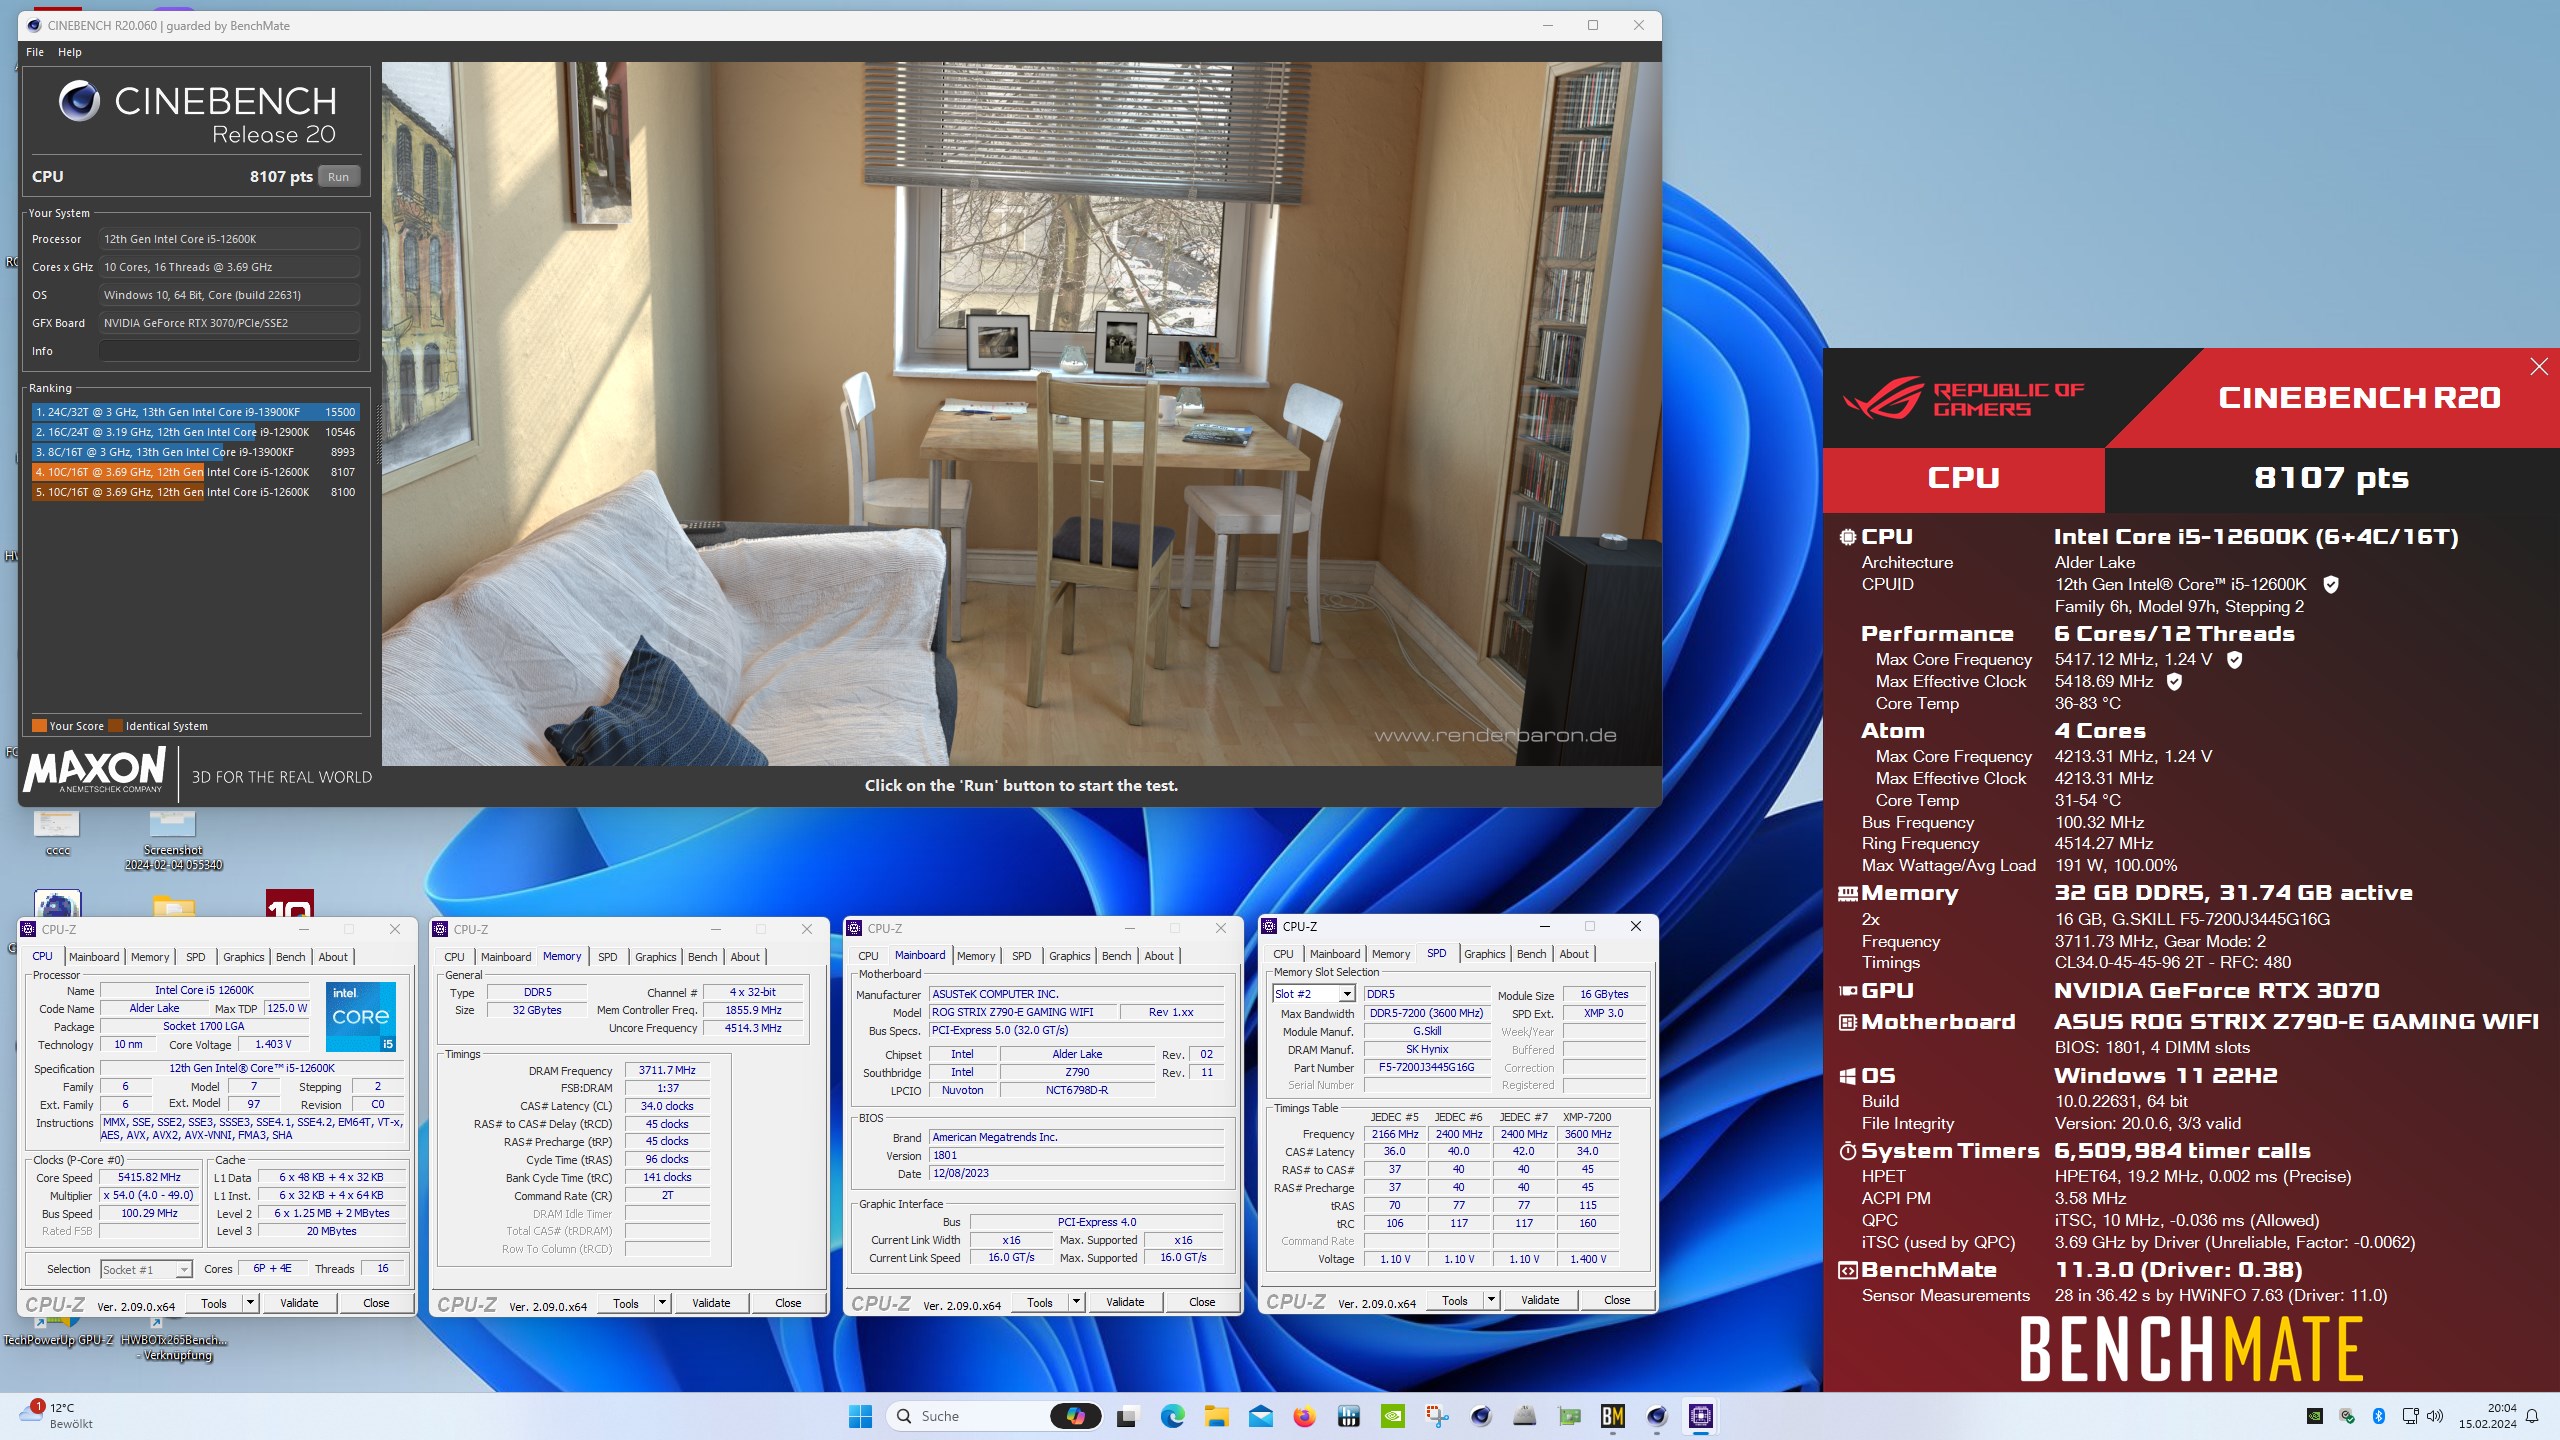The height and width of the screenshot is (1440, 2560).
Task: Click Validate in CPU-Z CPU window
Action: (299, 1303)
